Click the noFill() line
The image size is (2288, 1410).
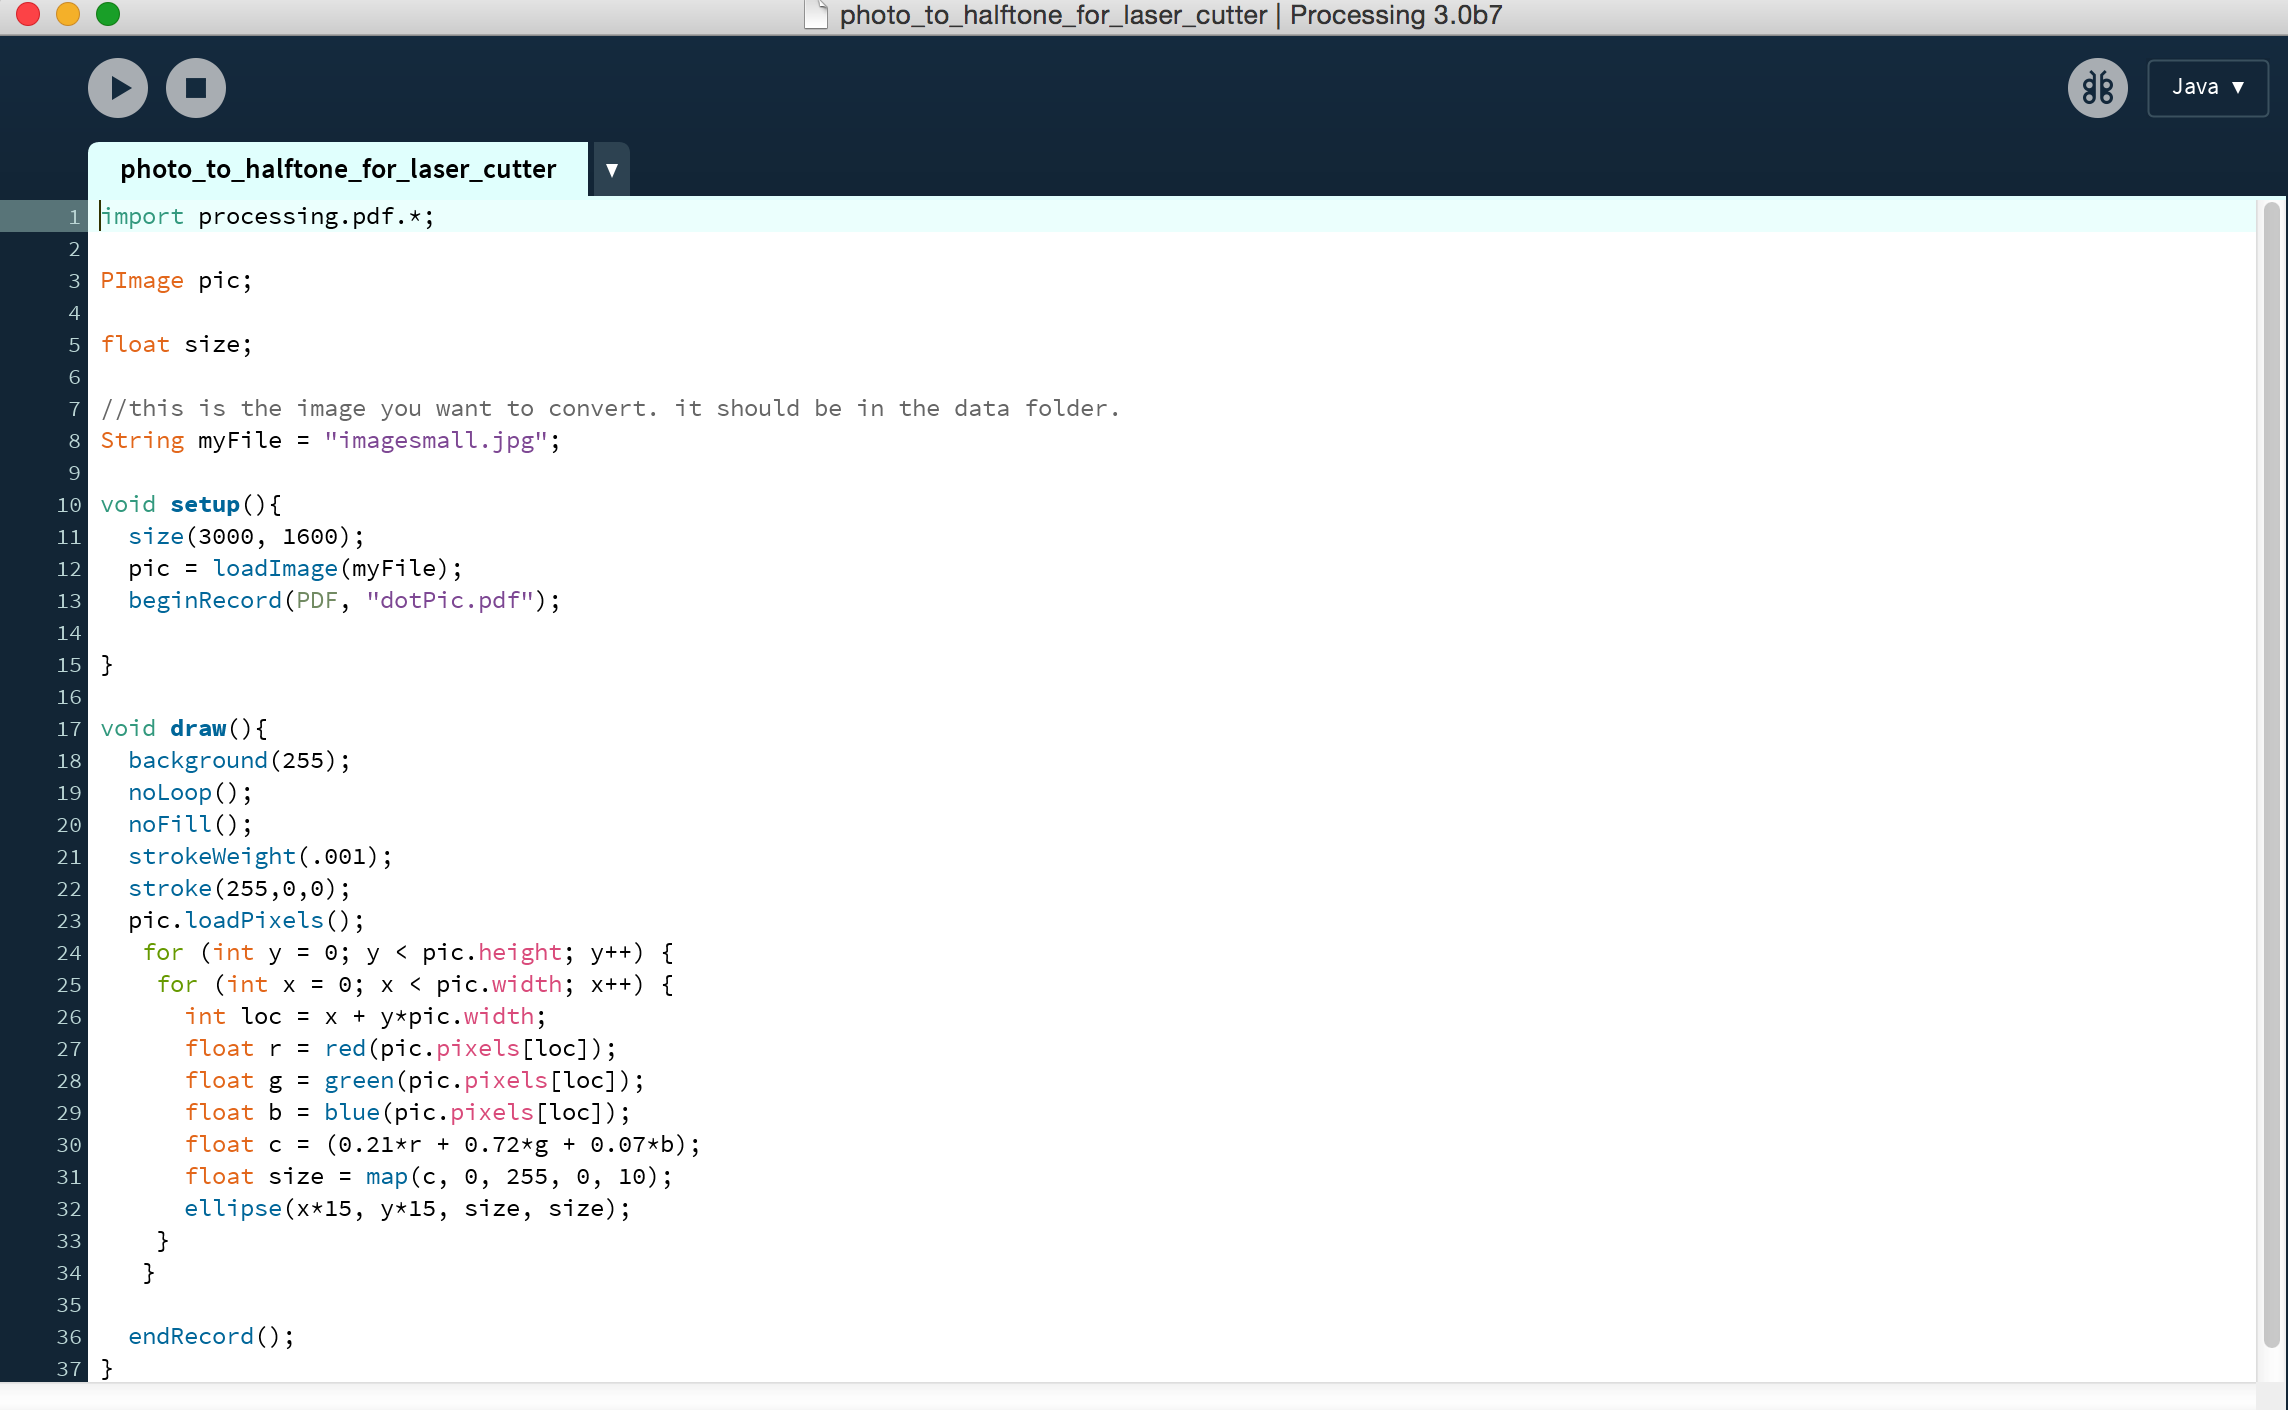[191, 824]
